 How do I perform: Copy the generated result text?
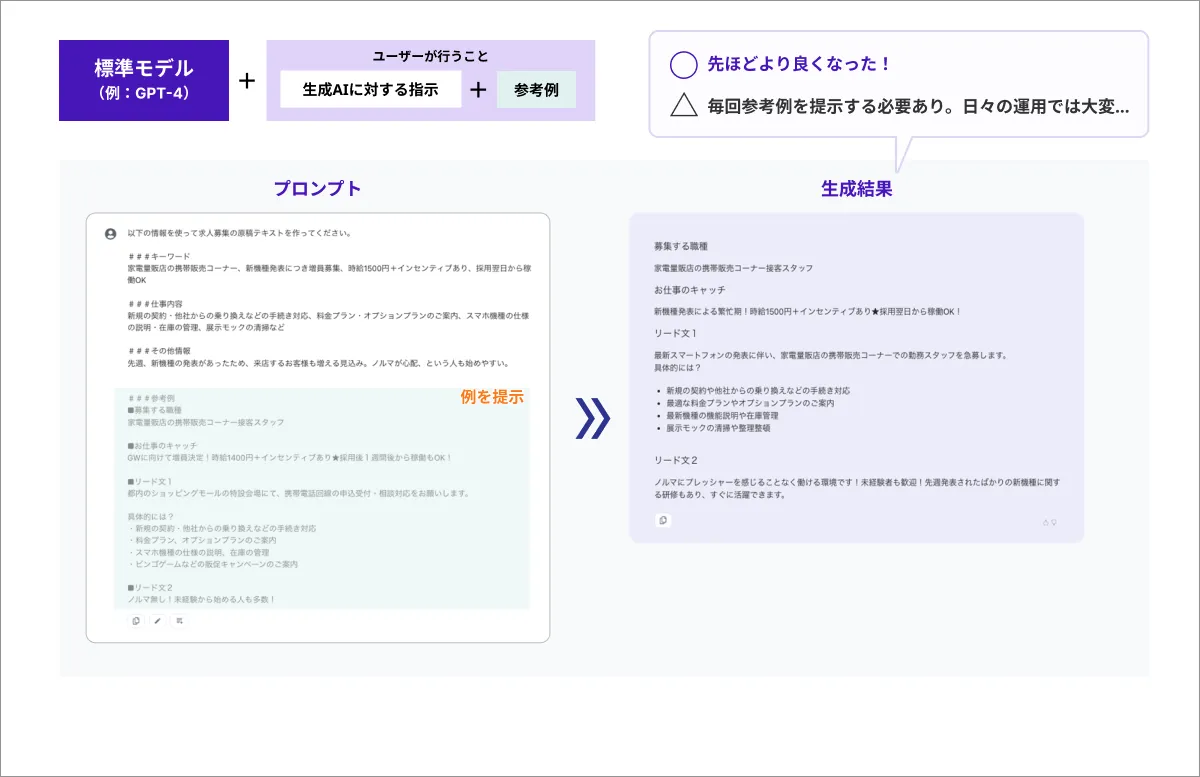(663, 520)
